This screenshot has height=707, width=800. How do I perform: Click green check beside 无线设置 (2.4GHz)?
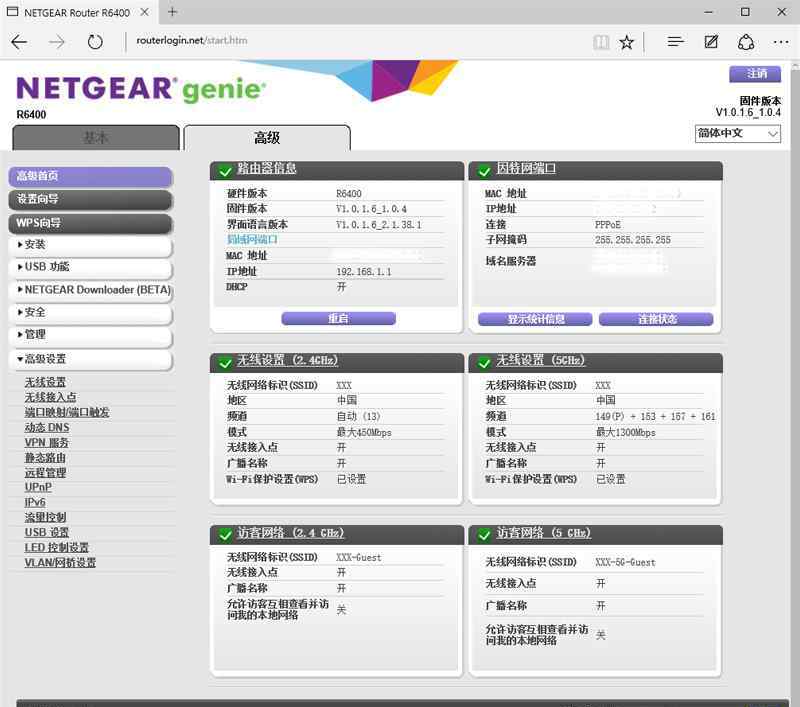coord(224,363)
